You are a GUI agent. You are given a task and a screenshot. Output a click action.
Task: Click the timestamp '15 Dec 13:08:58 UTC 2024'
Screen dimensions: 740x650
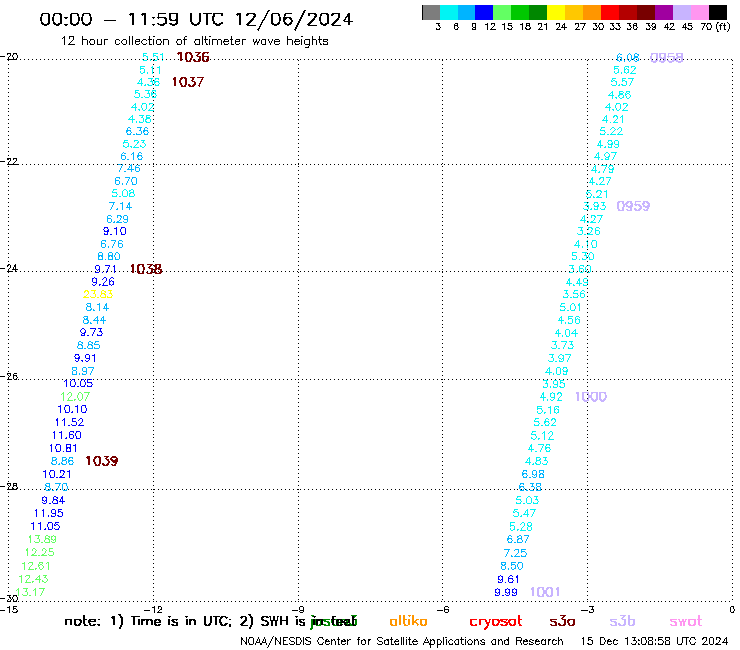[x=654, y=641]
